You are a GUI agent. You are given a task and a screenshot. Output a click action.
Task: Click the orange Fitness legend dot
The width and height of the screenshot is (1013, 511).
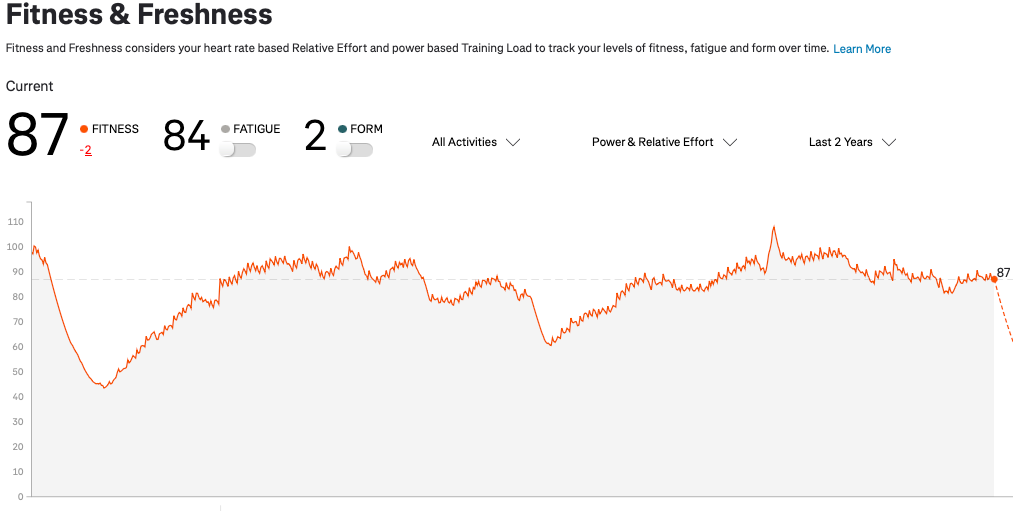coord(84,129)
